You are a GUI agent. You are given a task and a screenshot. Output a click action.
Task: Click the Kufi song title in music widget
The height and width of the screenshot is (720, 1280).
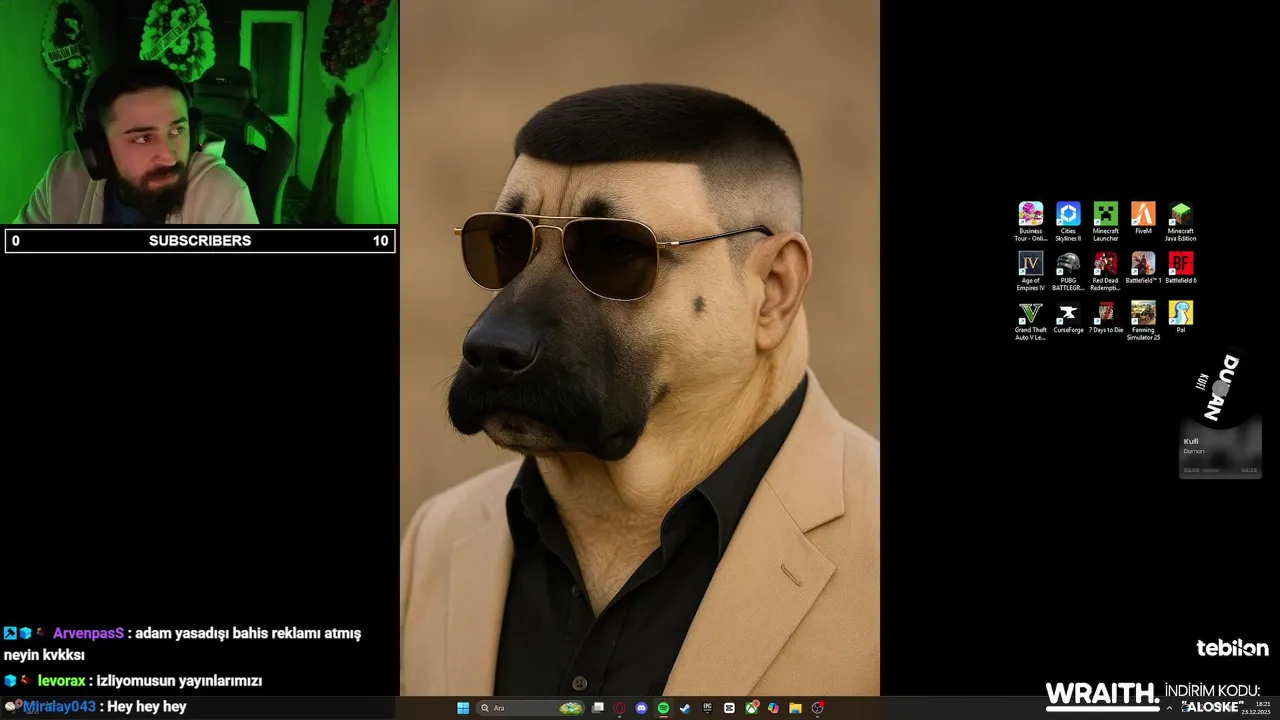tap(1191, 441)
